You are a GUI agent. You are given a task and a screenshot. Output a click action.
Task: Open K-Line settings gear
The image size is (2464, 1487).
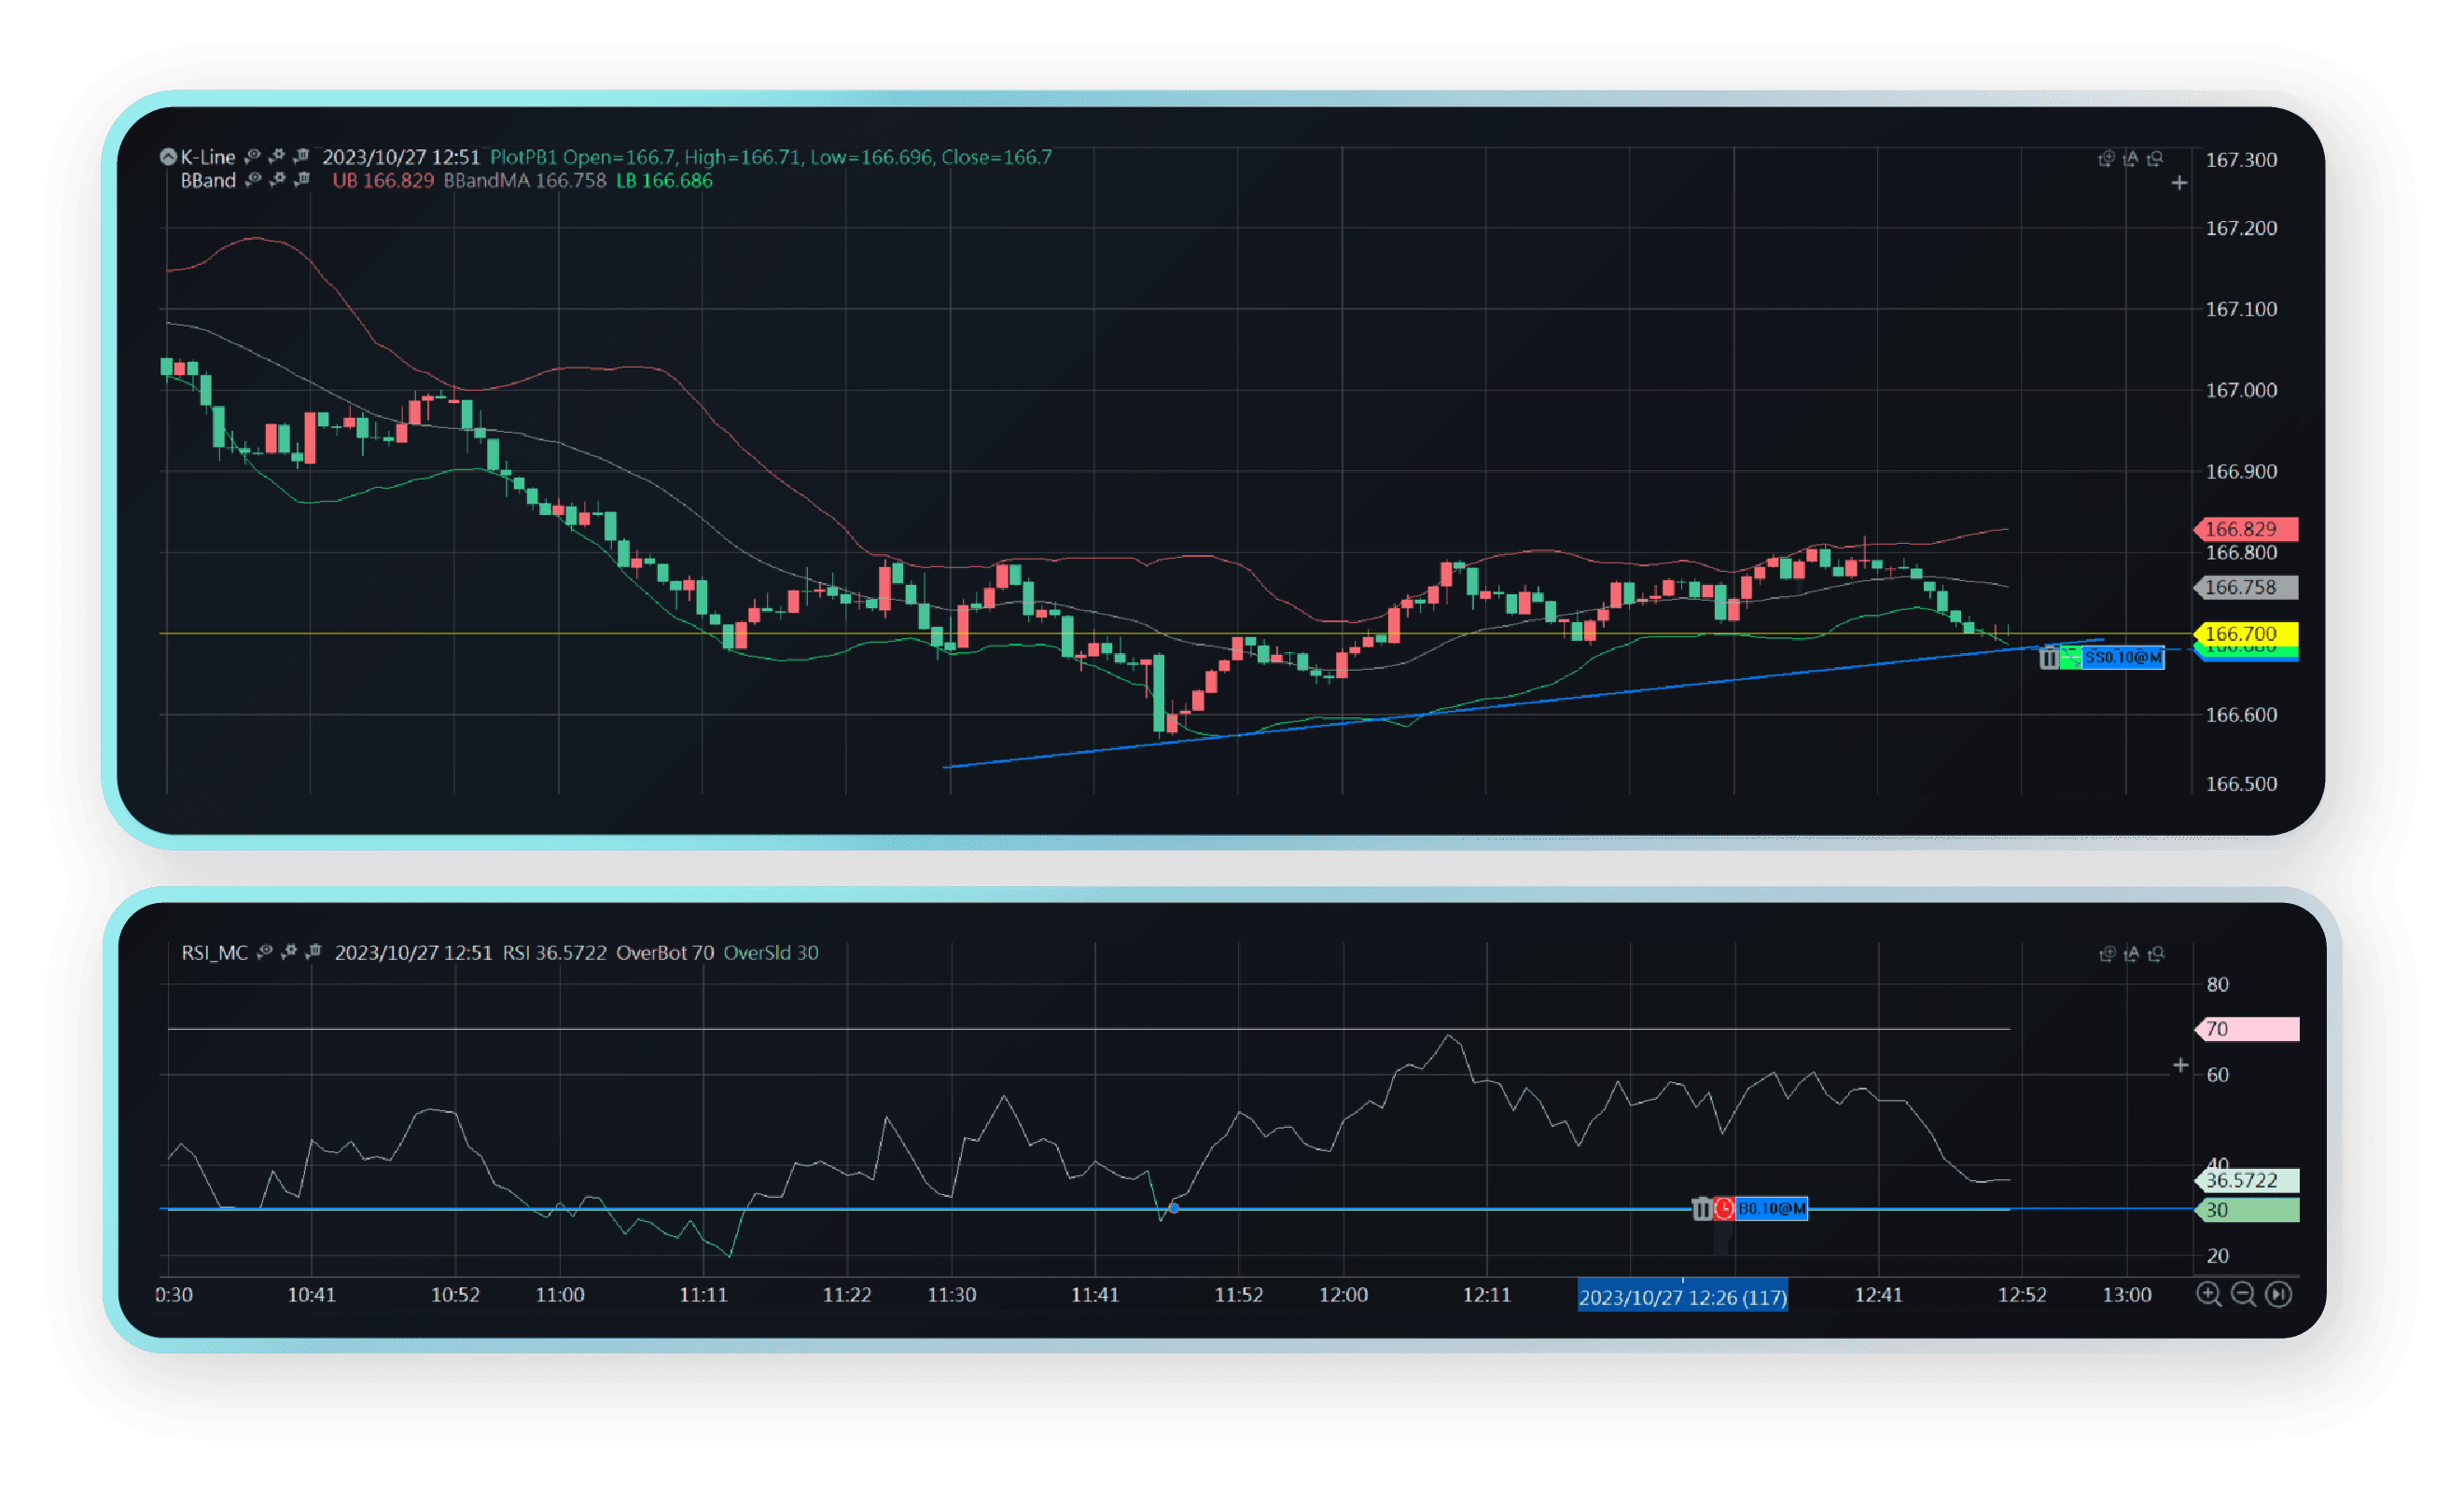[x=277, y=156]
